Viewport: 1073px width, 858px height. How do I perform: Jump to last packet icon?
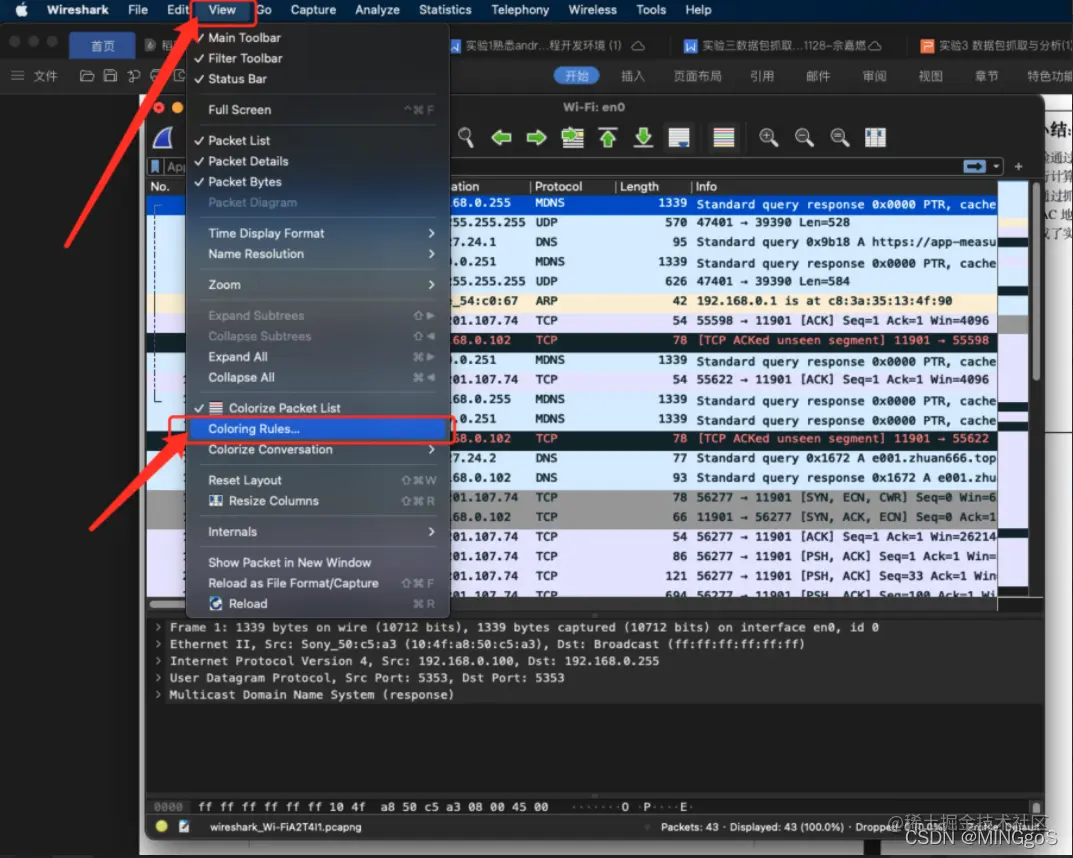pos(643,138)
